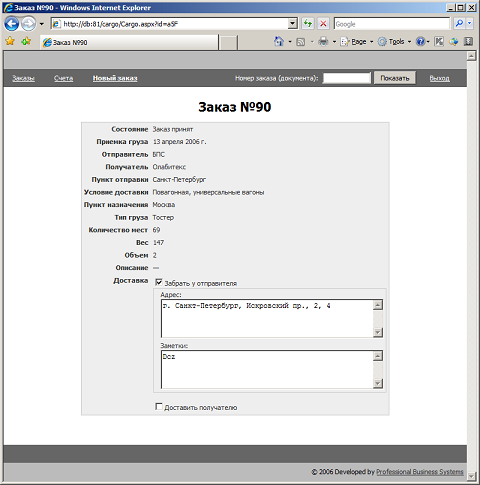Go back with the browser Back arrow

(12, 24)
